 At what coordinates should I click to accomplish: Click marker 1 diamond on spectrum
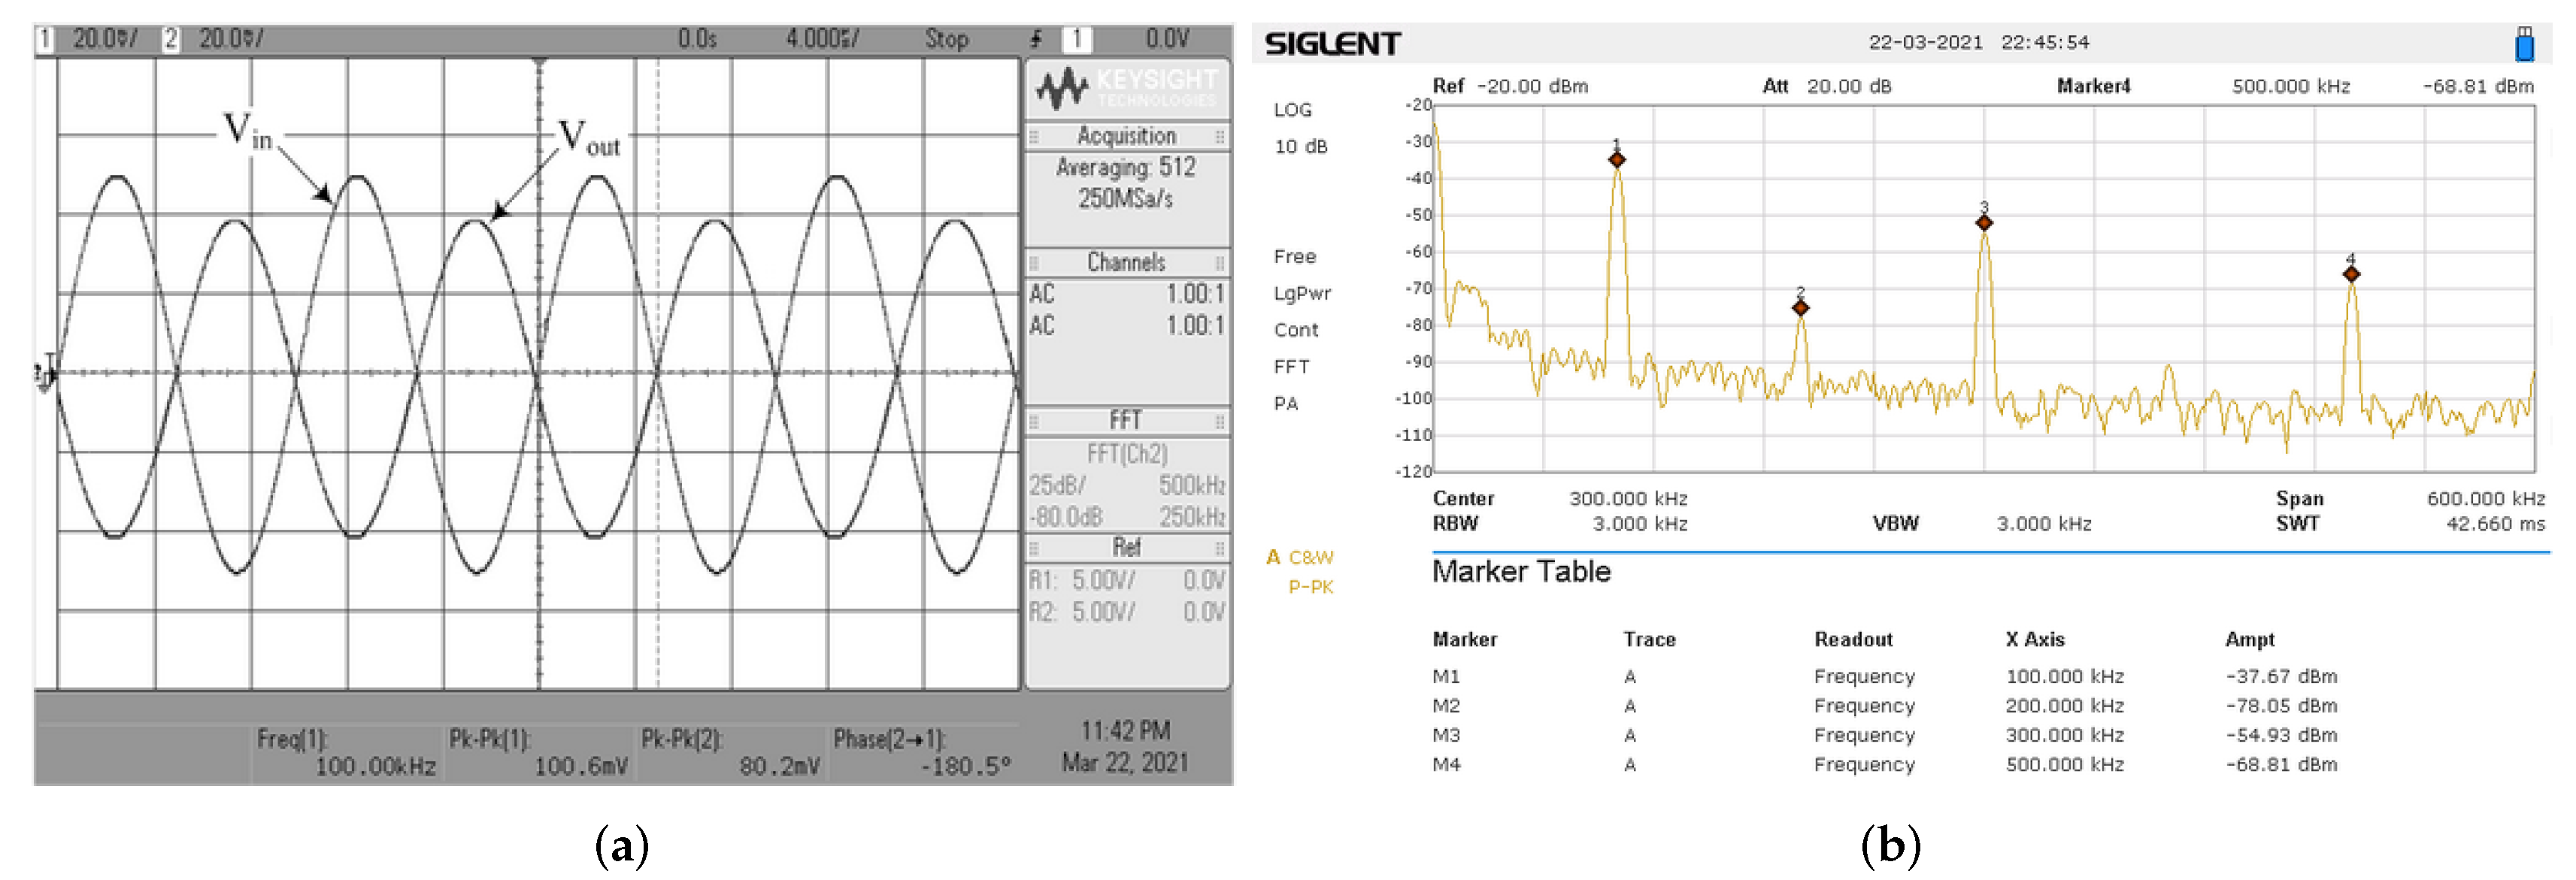pyautogui.click(x=1617, y=160)
